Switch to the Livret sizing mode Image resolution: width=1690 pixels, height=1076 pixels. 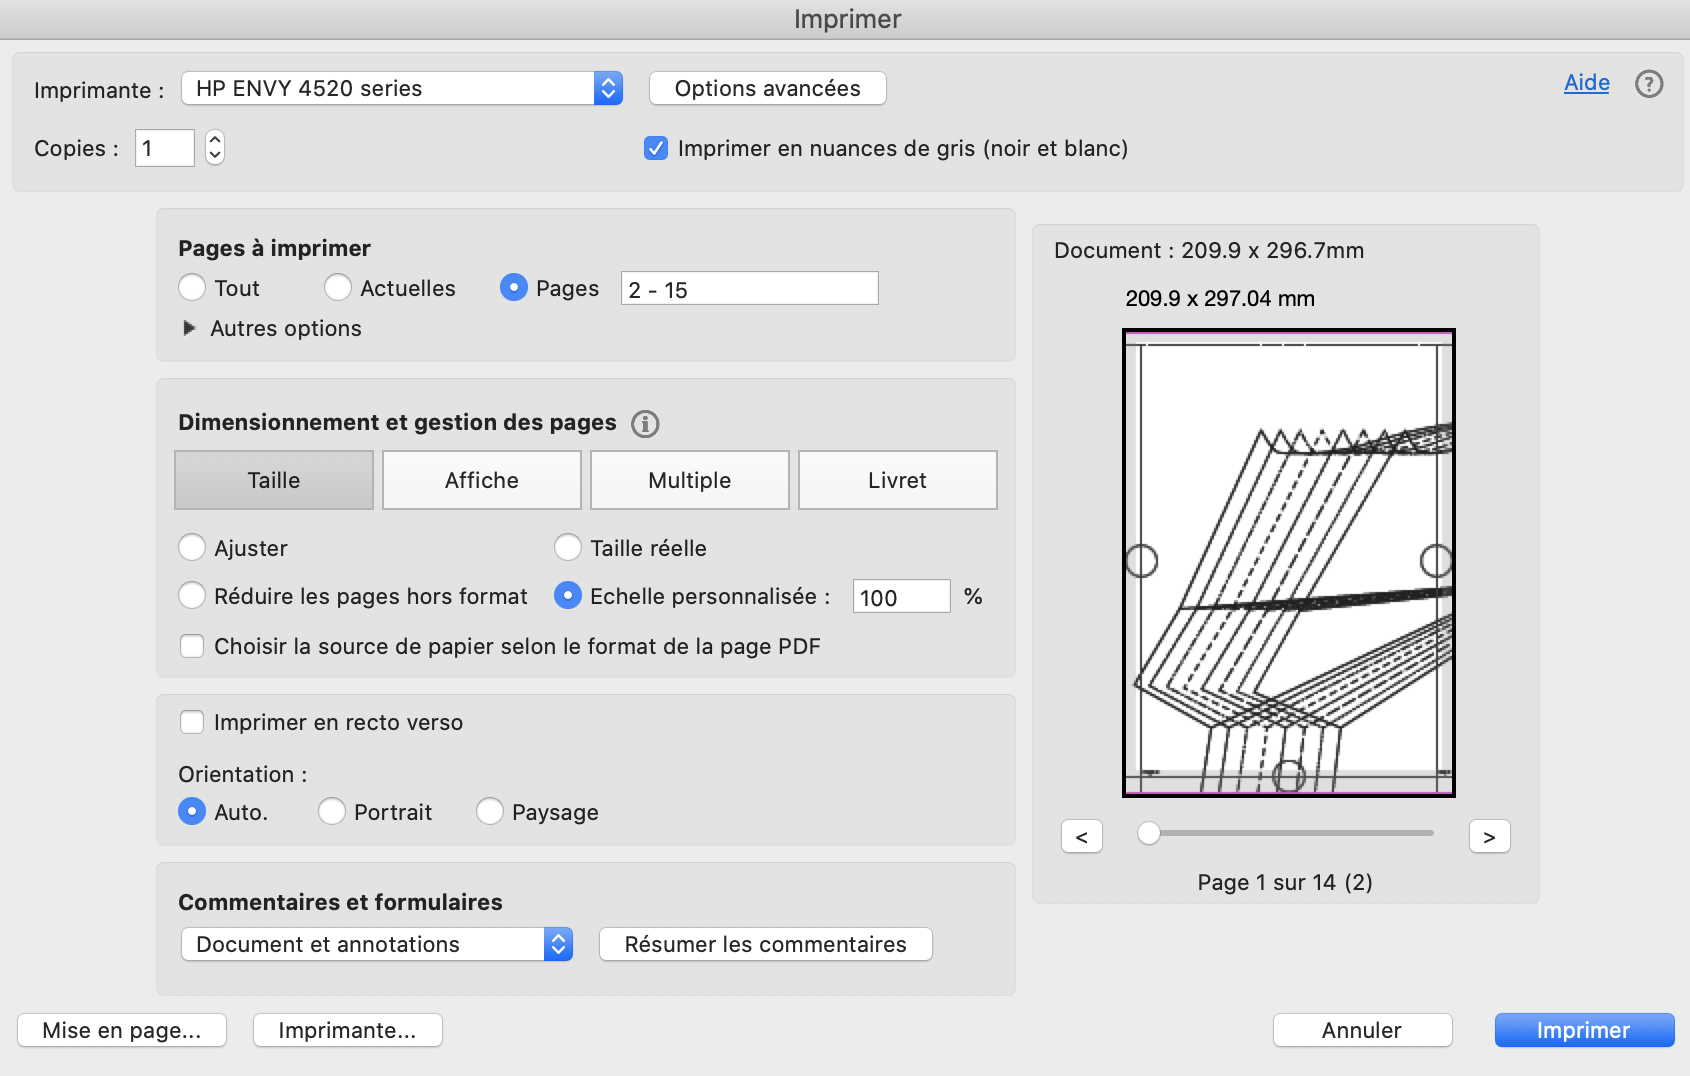pos(896,480)
